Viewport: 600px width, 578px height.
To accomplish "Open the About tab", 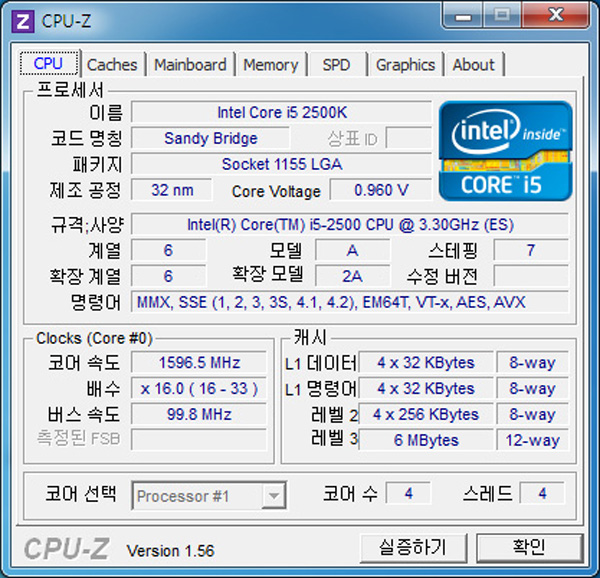I will coord(474,65).
